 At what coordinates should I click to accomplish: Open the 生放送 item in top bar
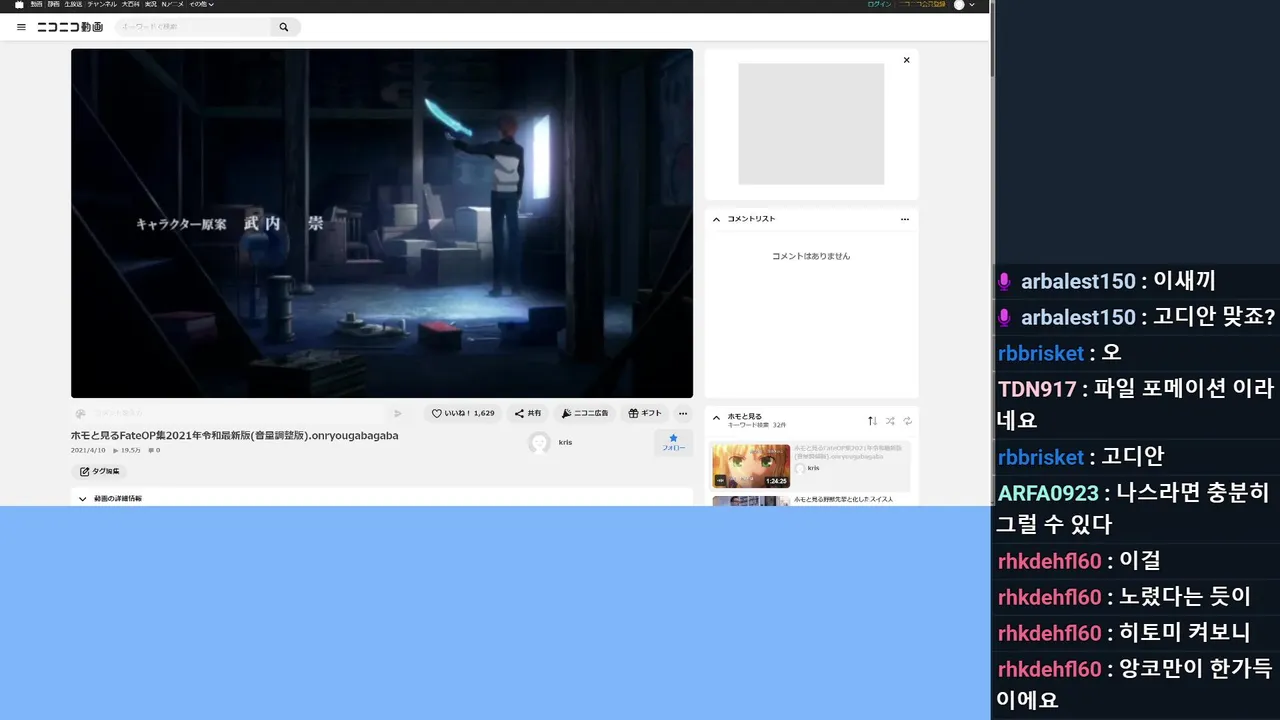(74, 5)
